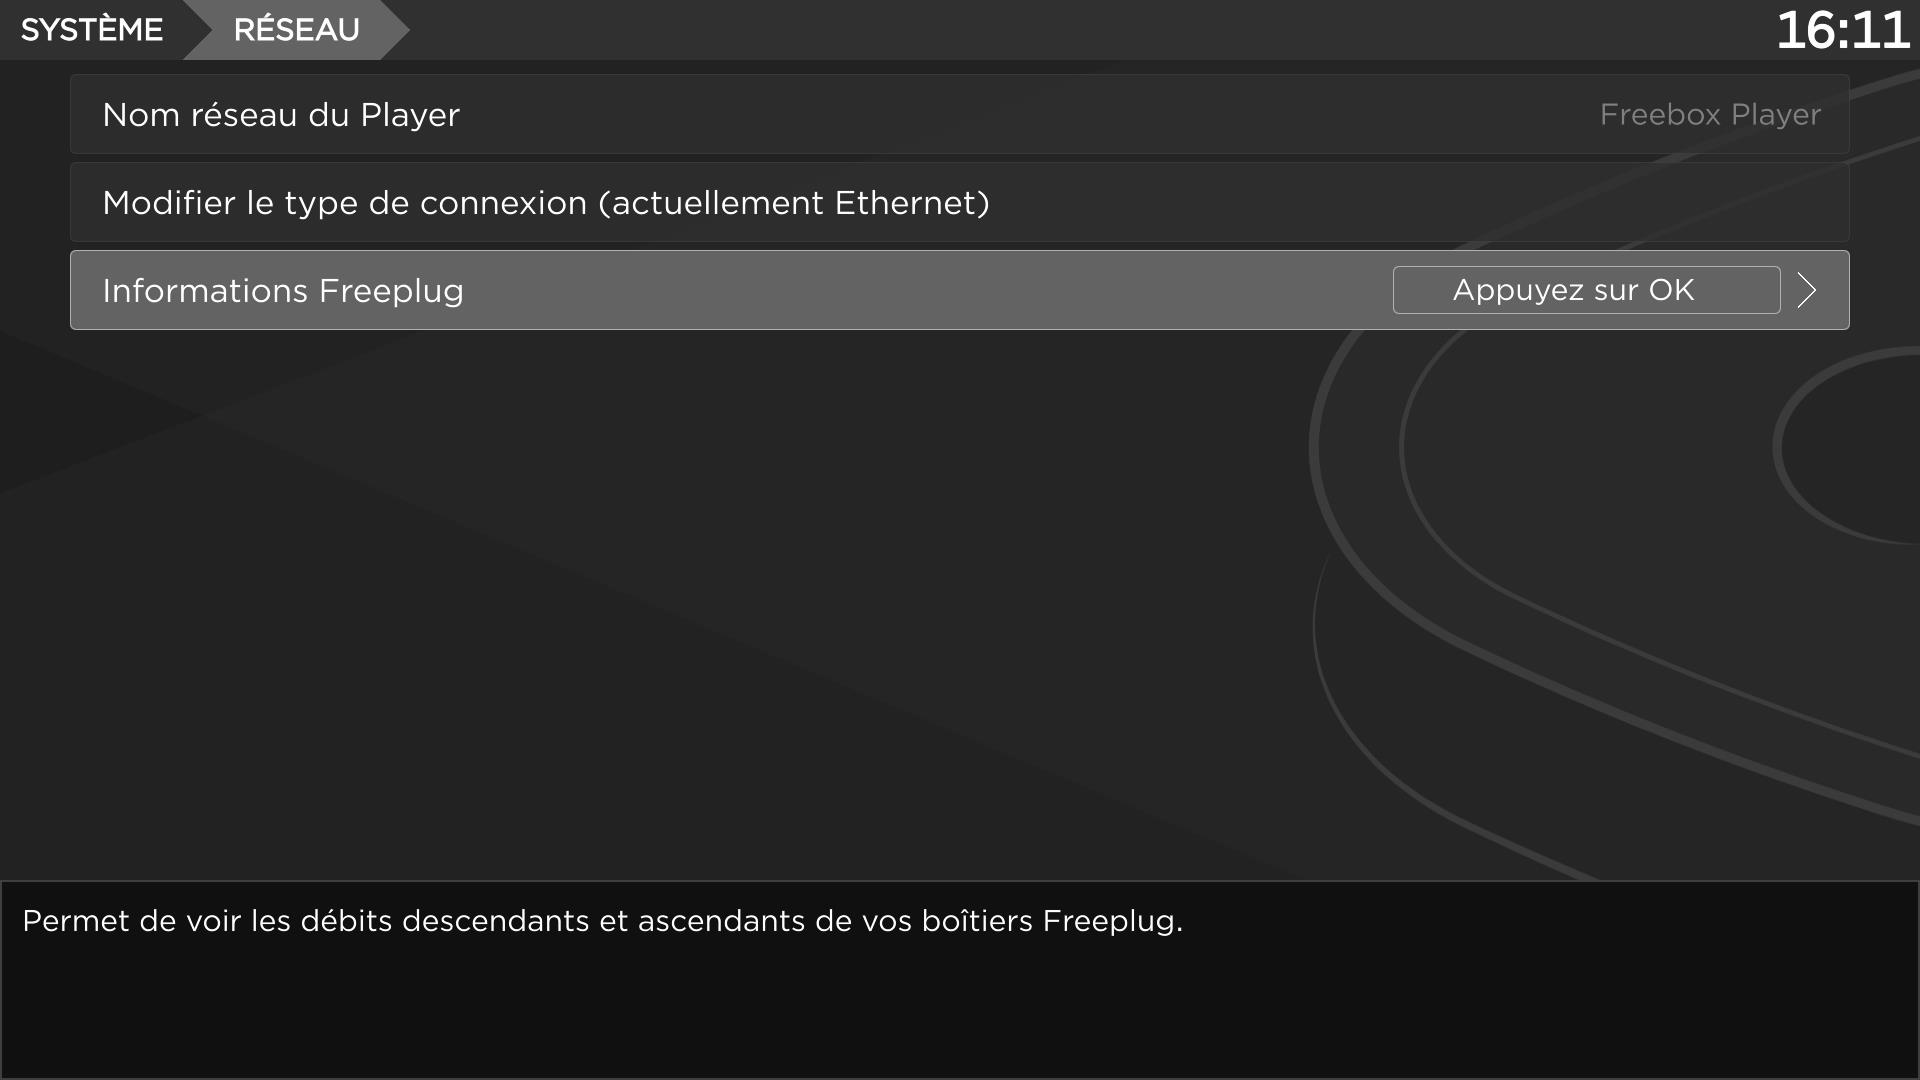Click the Freeplug description text at bottom
Screen dimensions: 1920x1080
[602, 921]
